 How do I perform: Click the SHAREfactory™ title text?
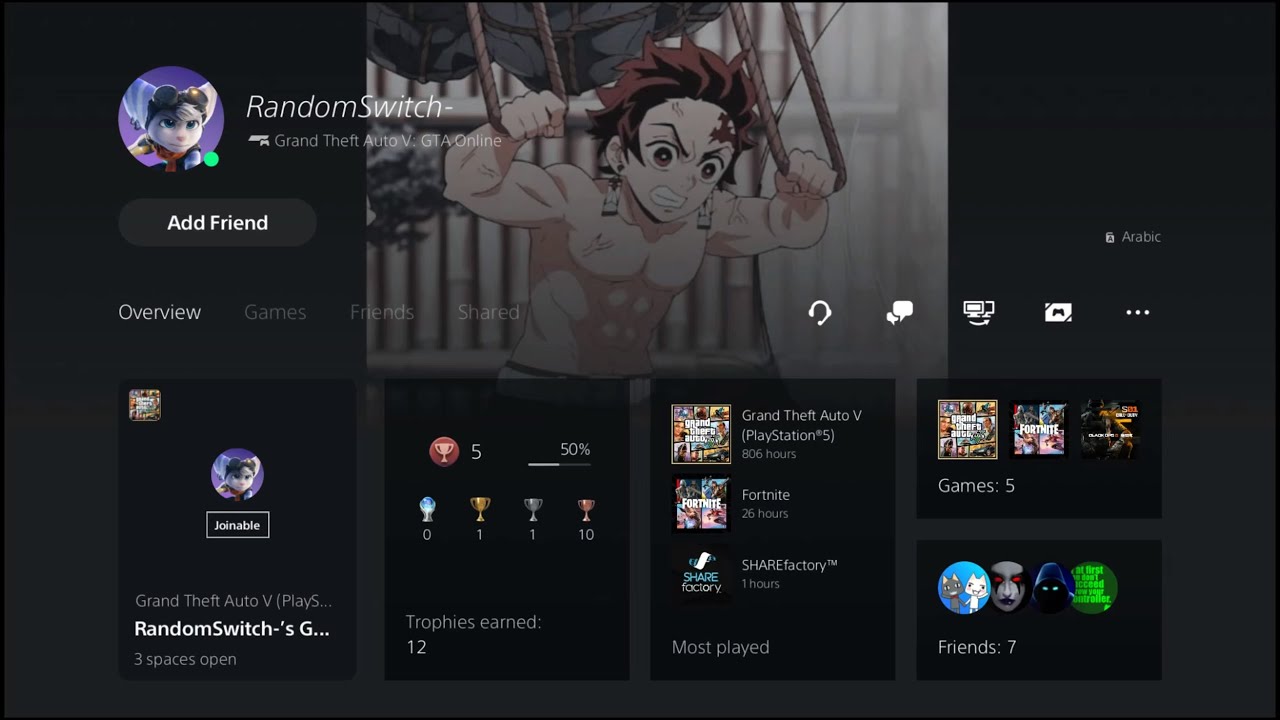tap(790, 565)
